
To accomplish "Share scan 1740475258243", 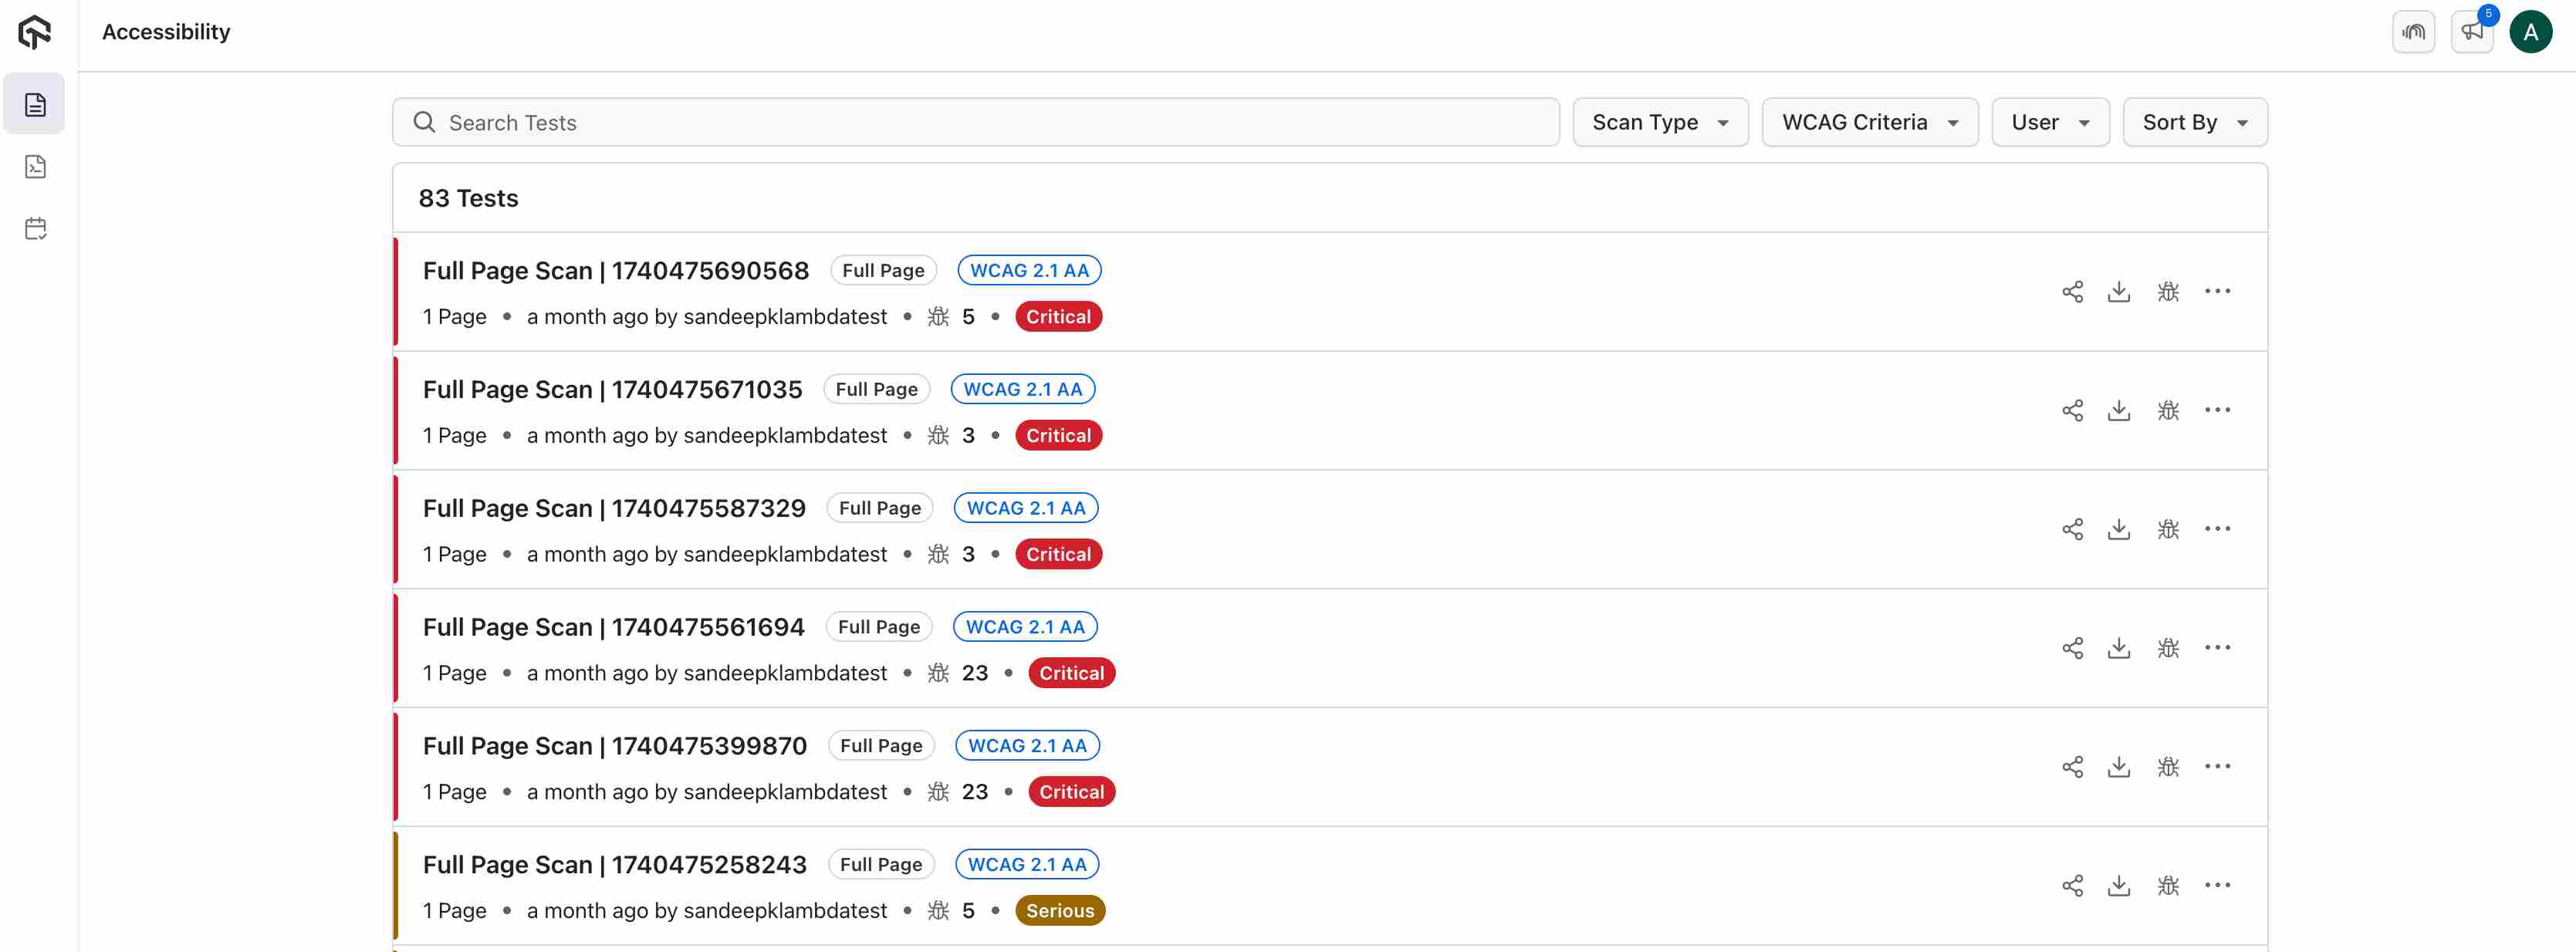I will [x=2072, y=886].
